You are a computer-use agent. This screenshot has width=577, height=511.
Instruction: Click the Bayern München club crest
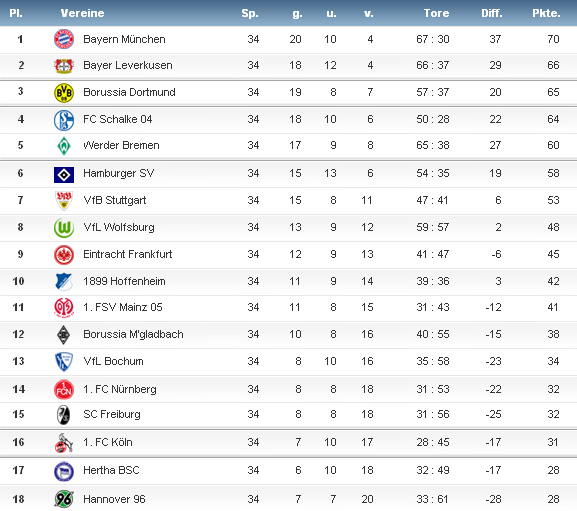click(64, 39)
